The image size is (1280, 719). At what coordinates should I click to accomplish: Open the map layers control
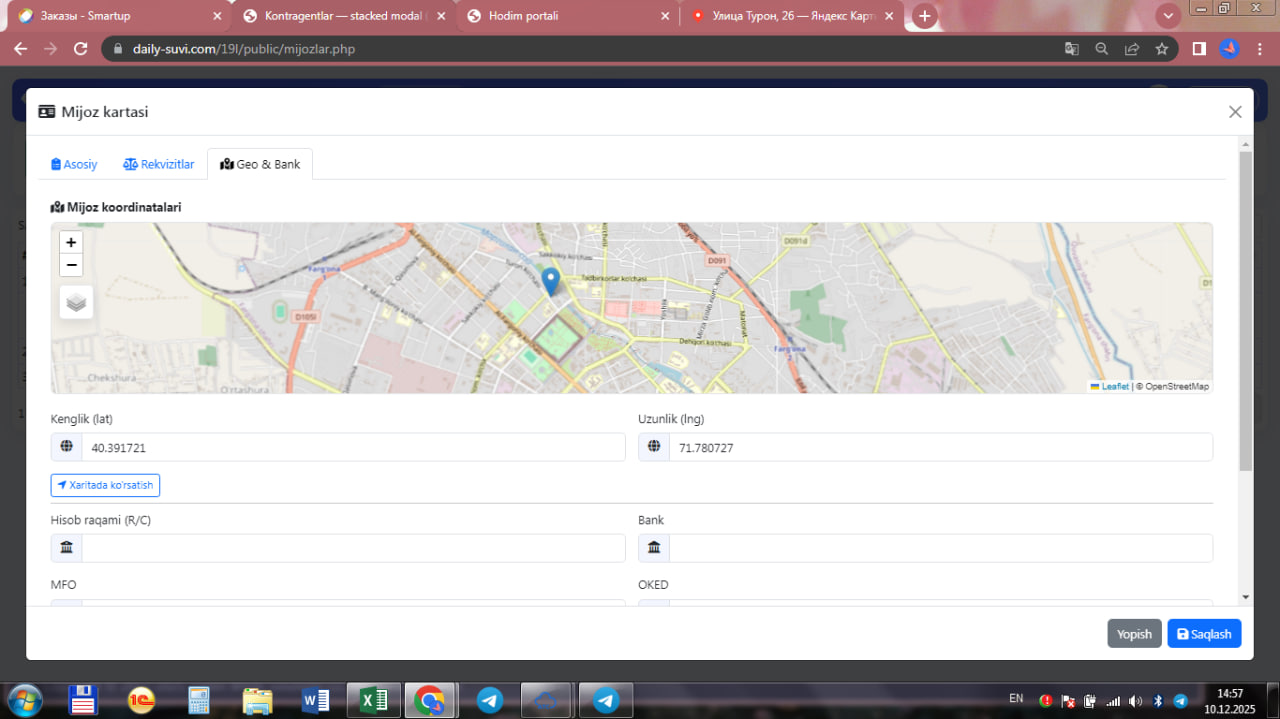pos(76,302)
